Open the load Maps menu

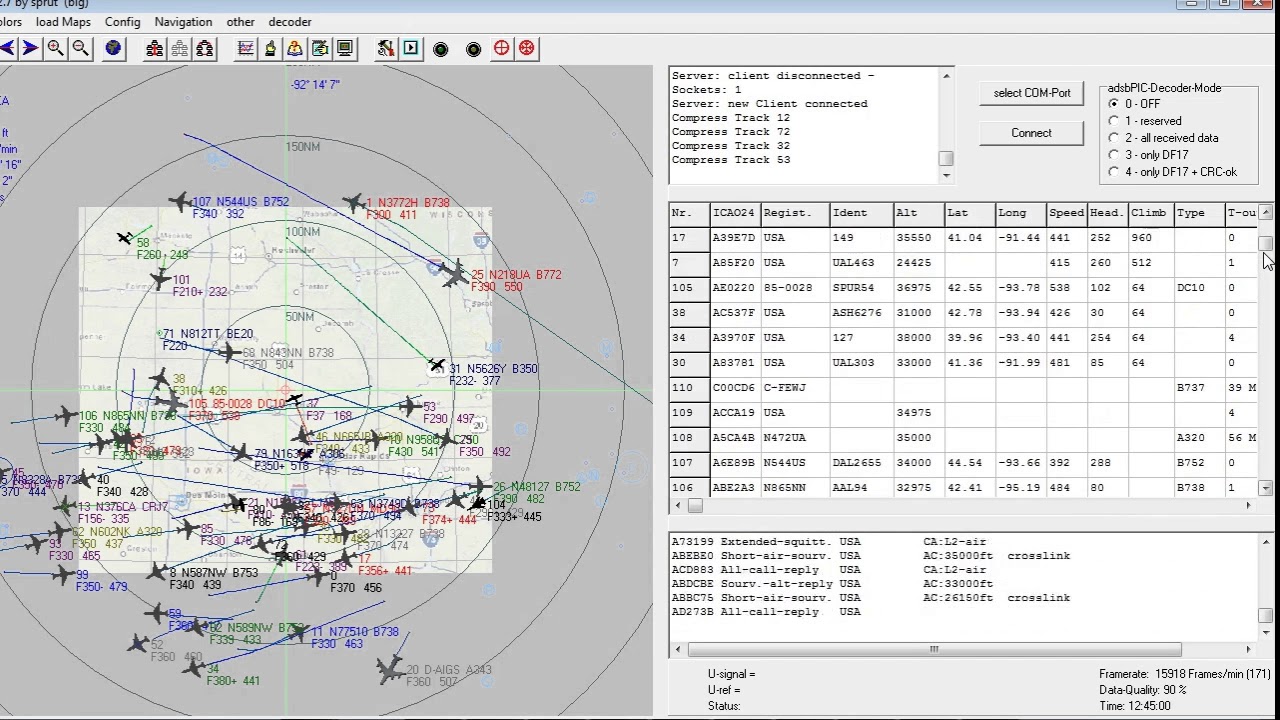[x=63, y=22]
